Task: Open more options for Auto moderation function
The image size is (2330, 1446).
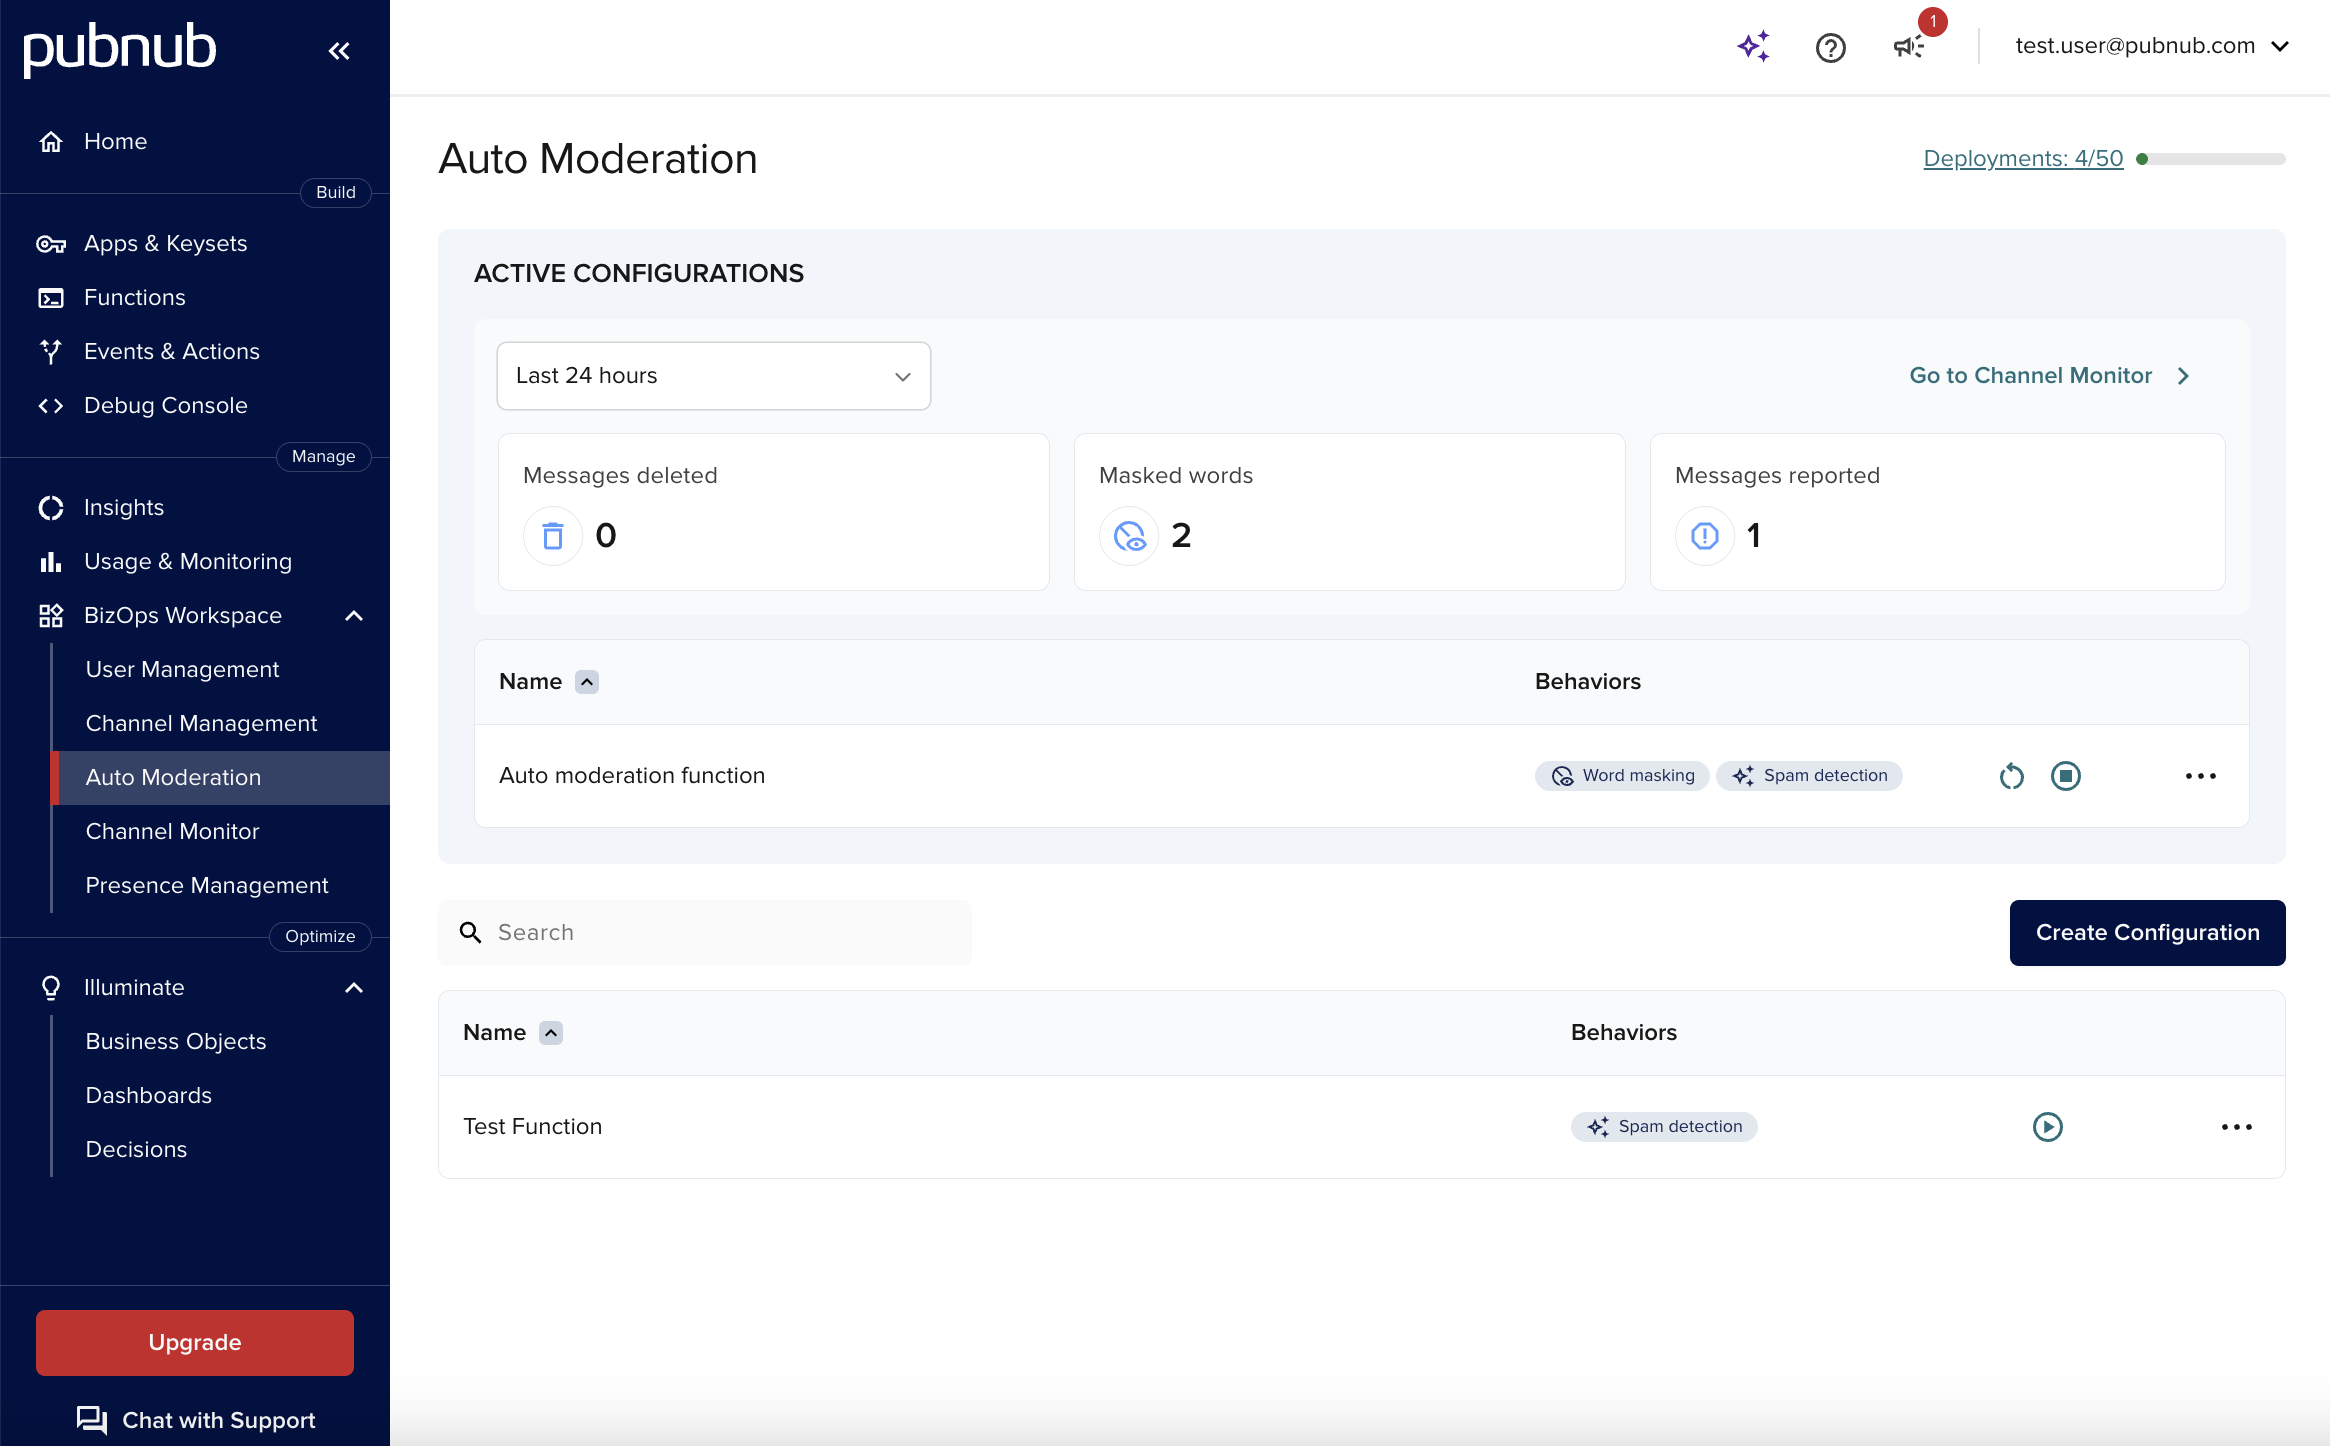Action: 2201,776
